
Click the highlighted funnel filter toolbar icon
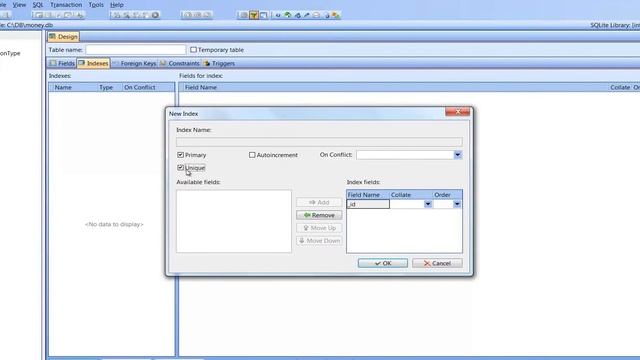coord(253,15)
